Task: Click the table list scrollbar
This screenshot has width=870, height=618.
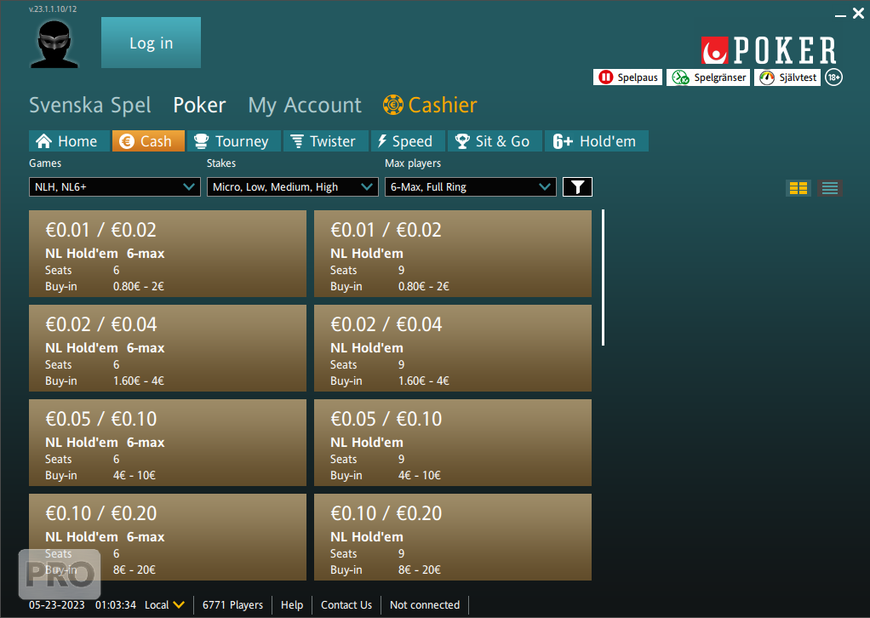Action: [x=603, y=277]
